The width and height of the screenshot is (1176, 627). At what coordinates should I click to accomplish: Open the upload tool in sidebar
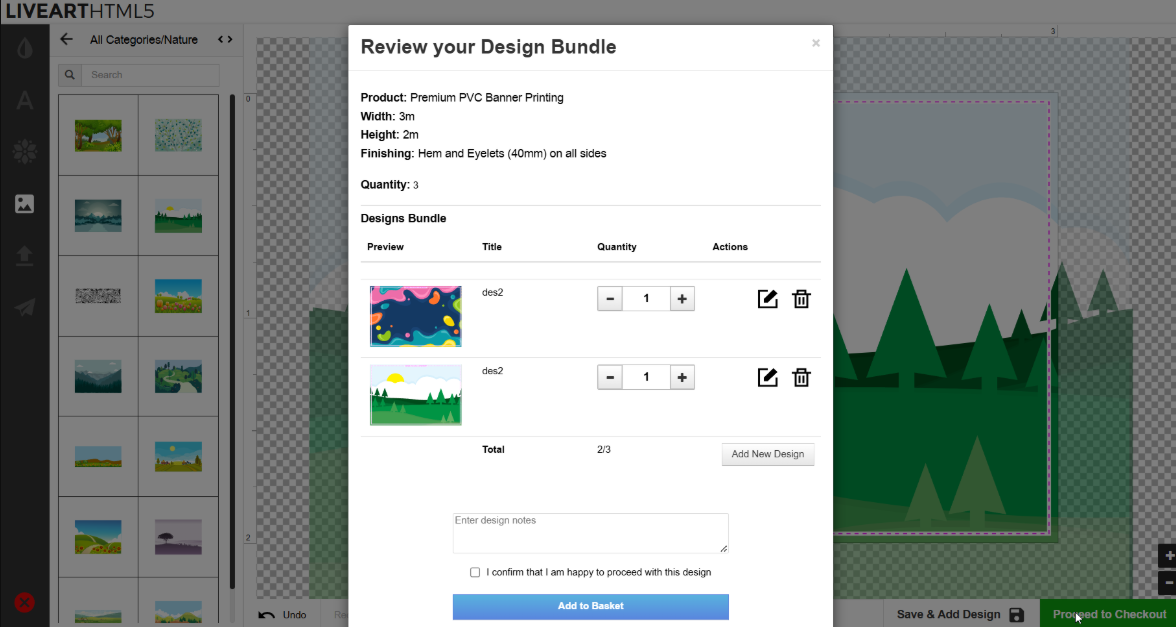tap(25, 256)
